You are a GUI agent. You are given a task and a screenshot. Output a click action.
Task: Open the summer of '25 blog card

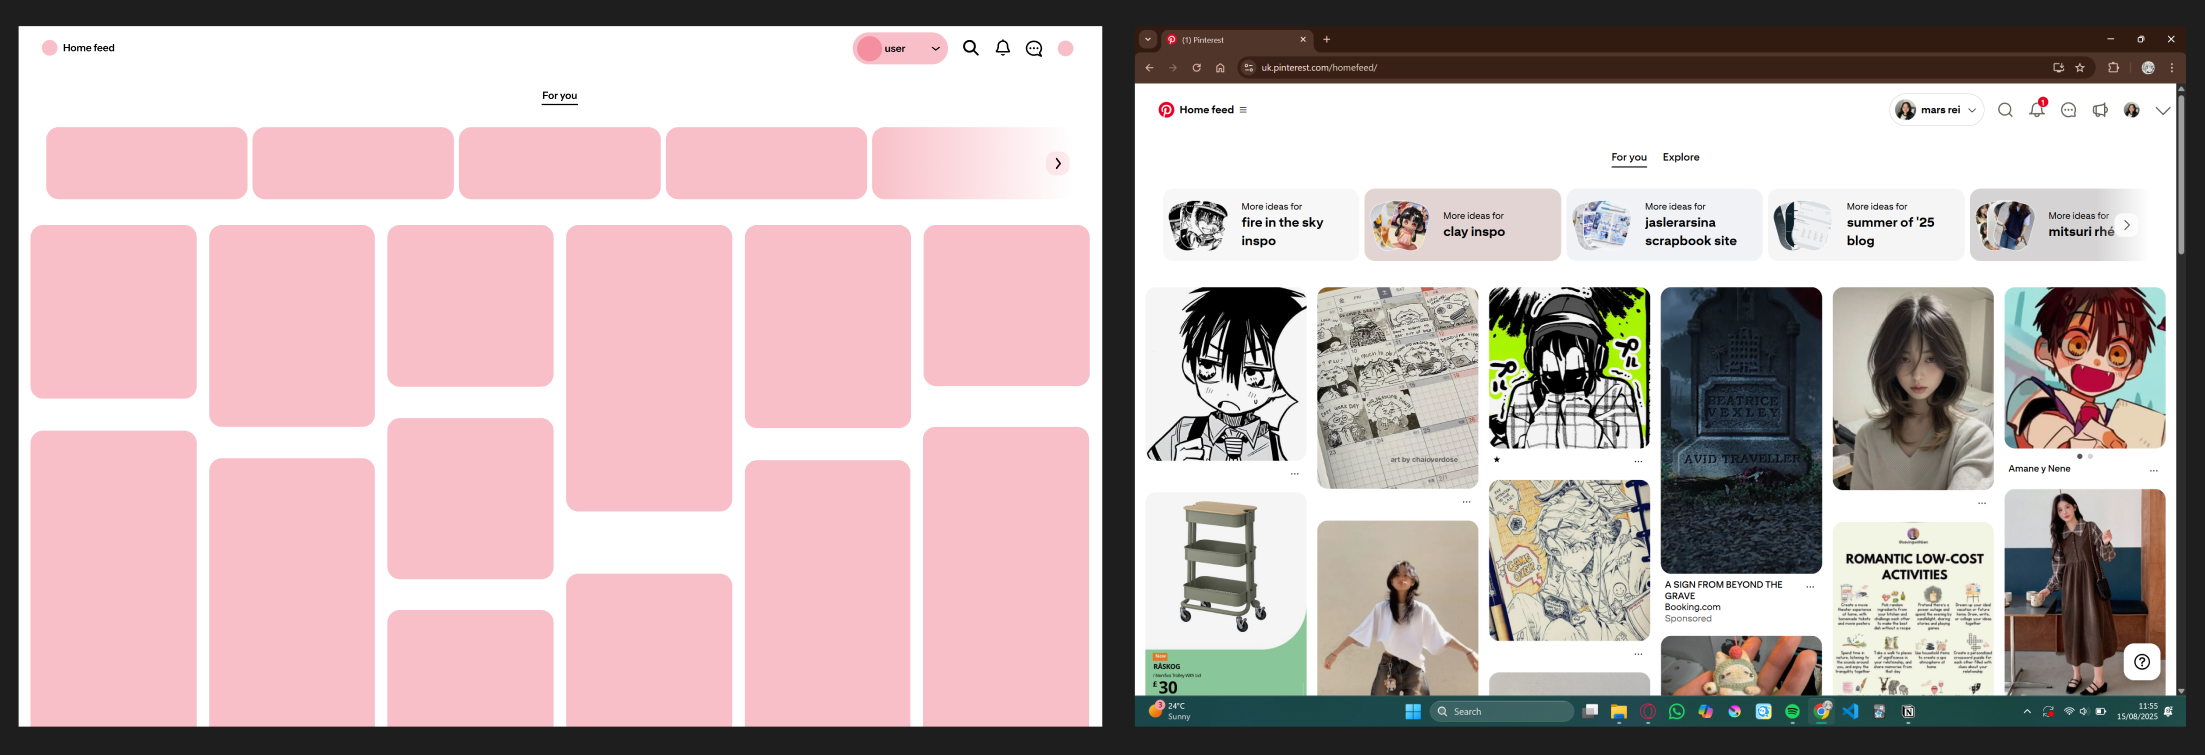(x=1865, y=225)
